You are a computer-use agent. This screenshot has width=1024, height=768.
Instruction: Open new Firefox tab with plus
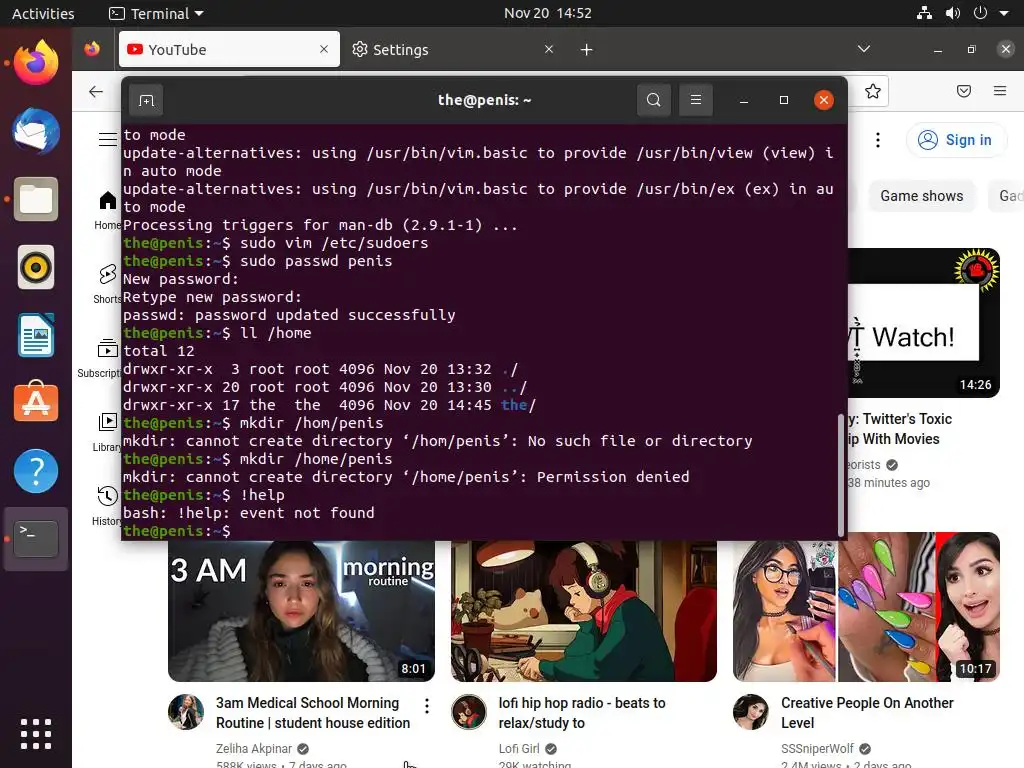(586, 50)
